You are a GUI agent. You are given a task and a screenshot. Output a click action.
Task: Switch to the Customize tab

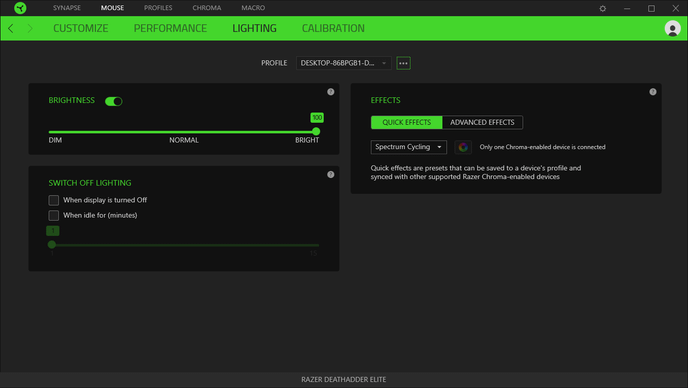tap(81, 29)
